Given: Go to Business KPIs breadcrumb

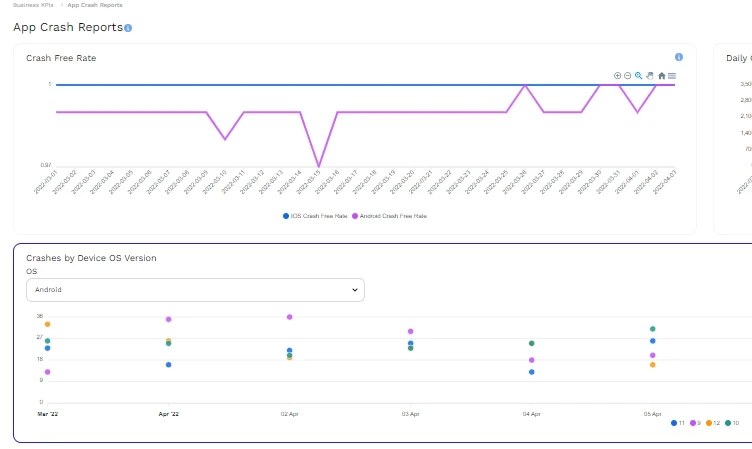Looking at the screenshot, I should (x=33, y=5).
